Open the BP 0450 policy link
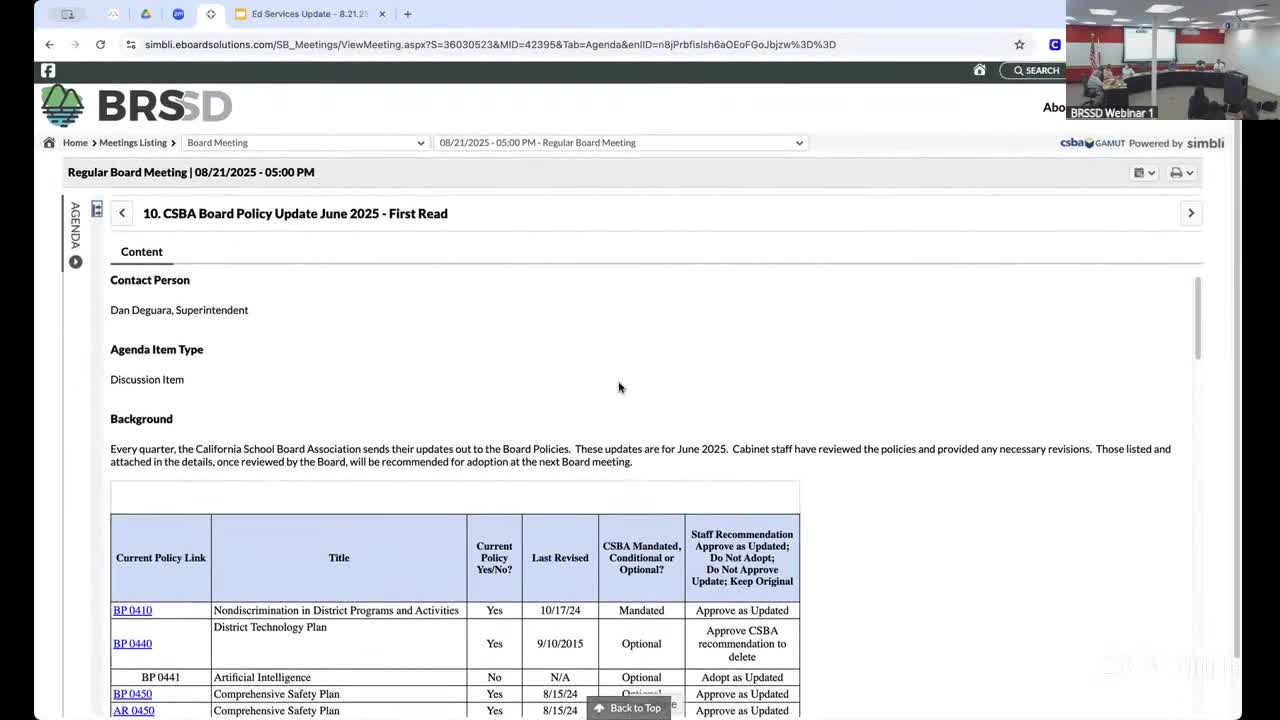This screenshot has width=1280, height=720. point(132,694)
